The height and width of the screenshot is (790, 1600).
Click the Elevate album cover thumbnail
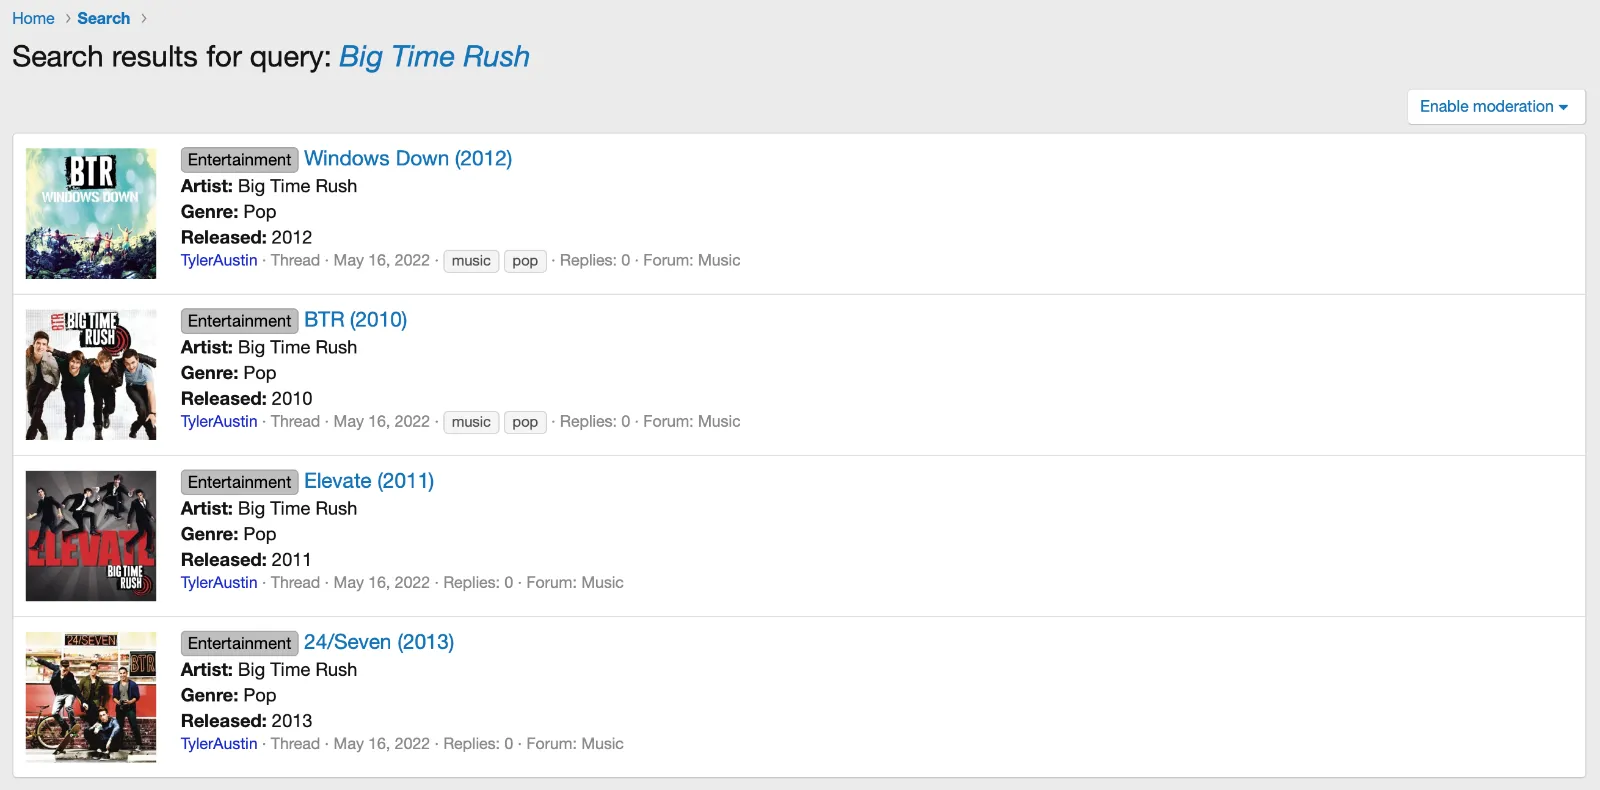[x=90, y=536]
